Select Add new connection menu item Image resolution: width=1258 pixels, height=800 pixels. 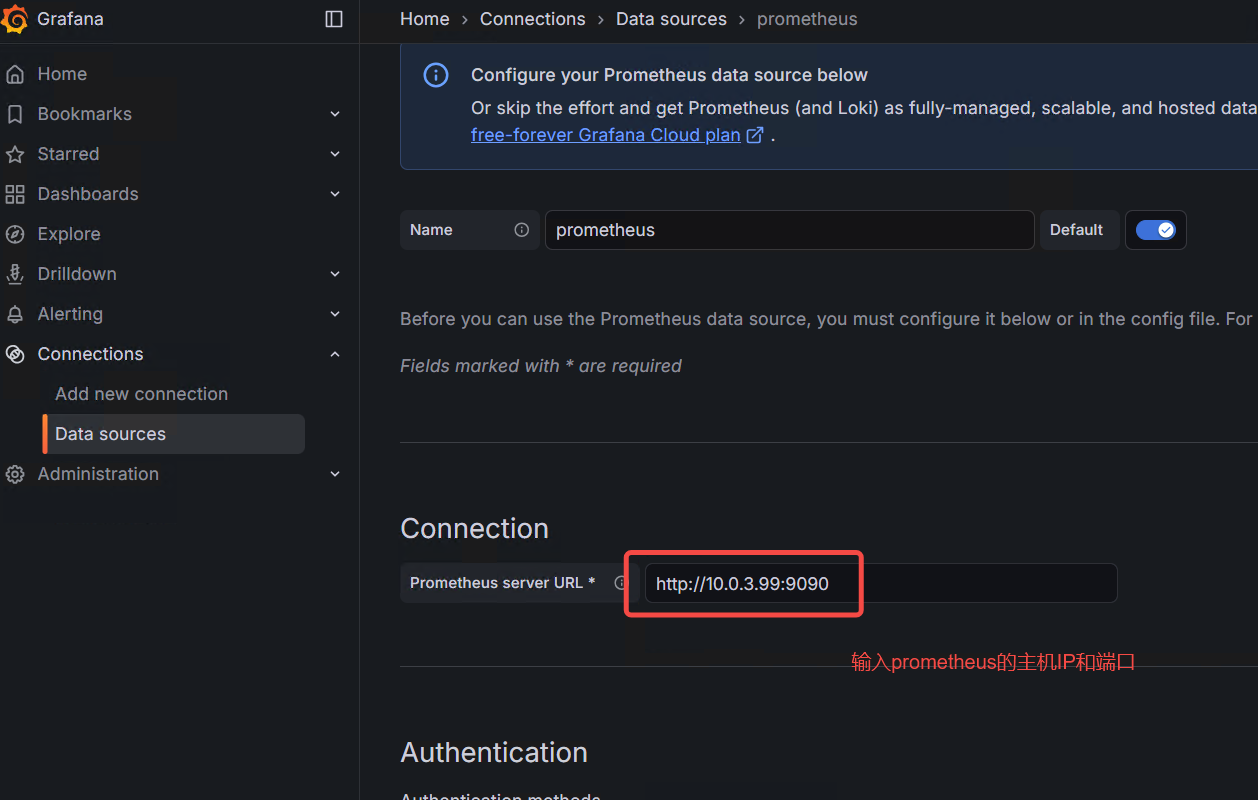point(141,394)
